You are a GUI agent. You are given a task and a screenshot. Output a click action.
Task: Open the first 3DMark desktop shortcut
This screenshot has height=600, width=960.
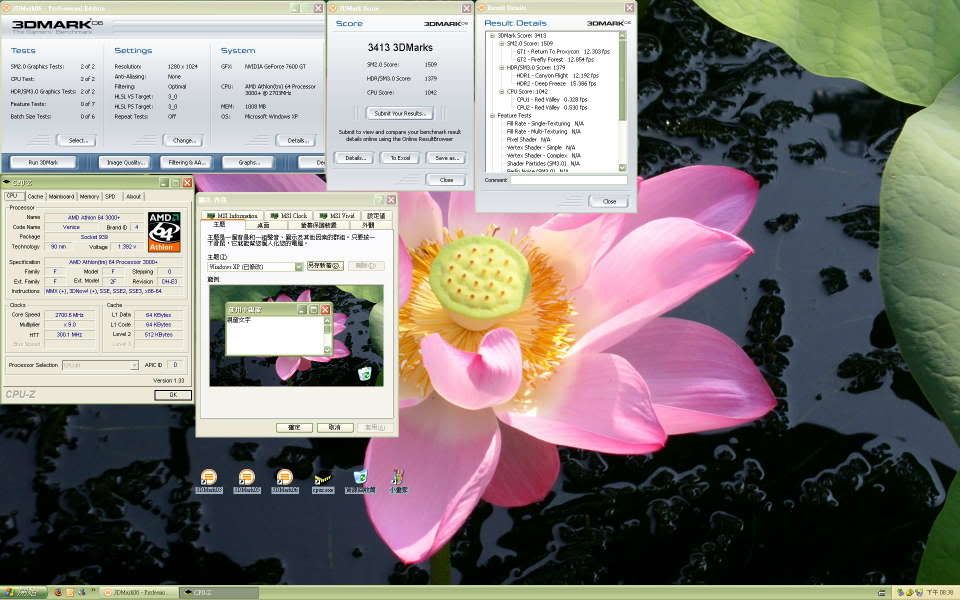[x=209, y=479]
